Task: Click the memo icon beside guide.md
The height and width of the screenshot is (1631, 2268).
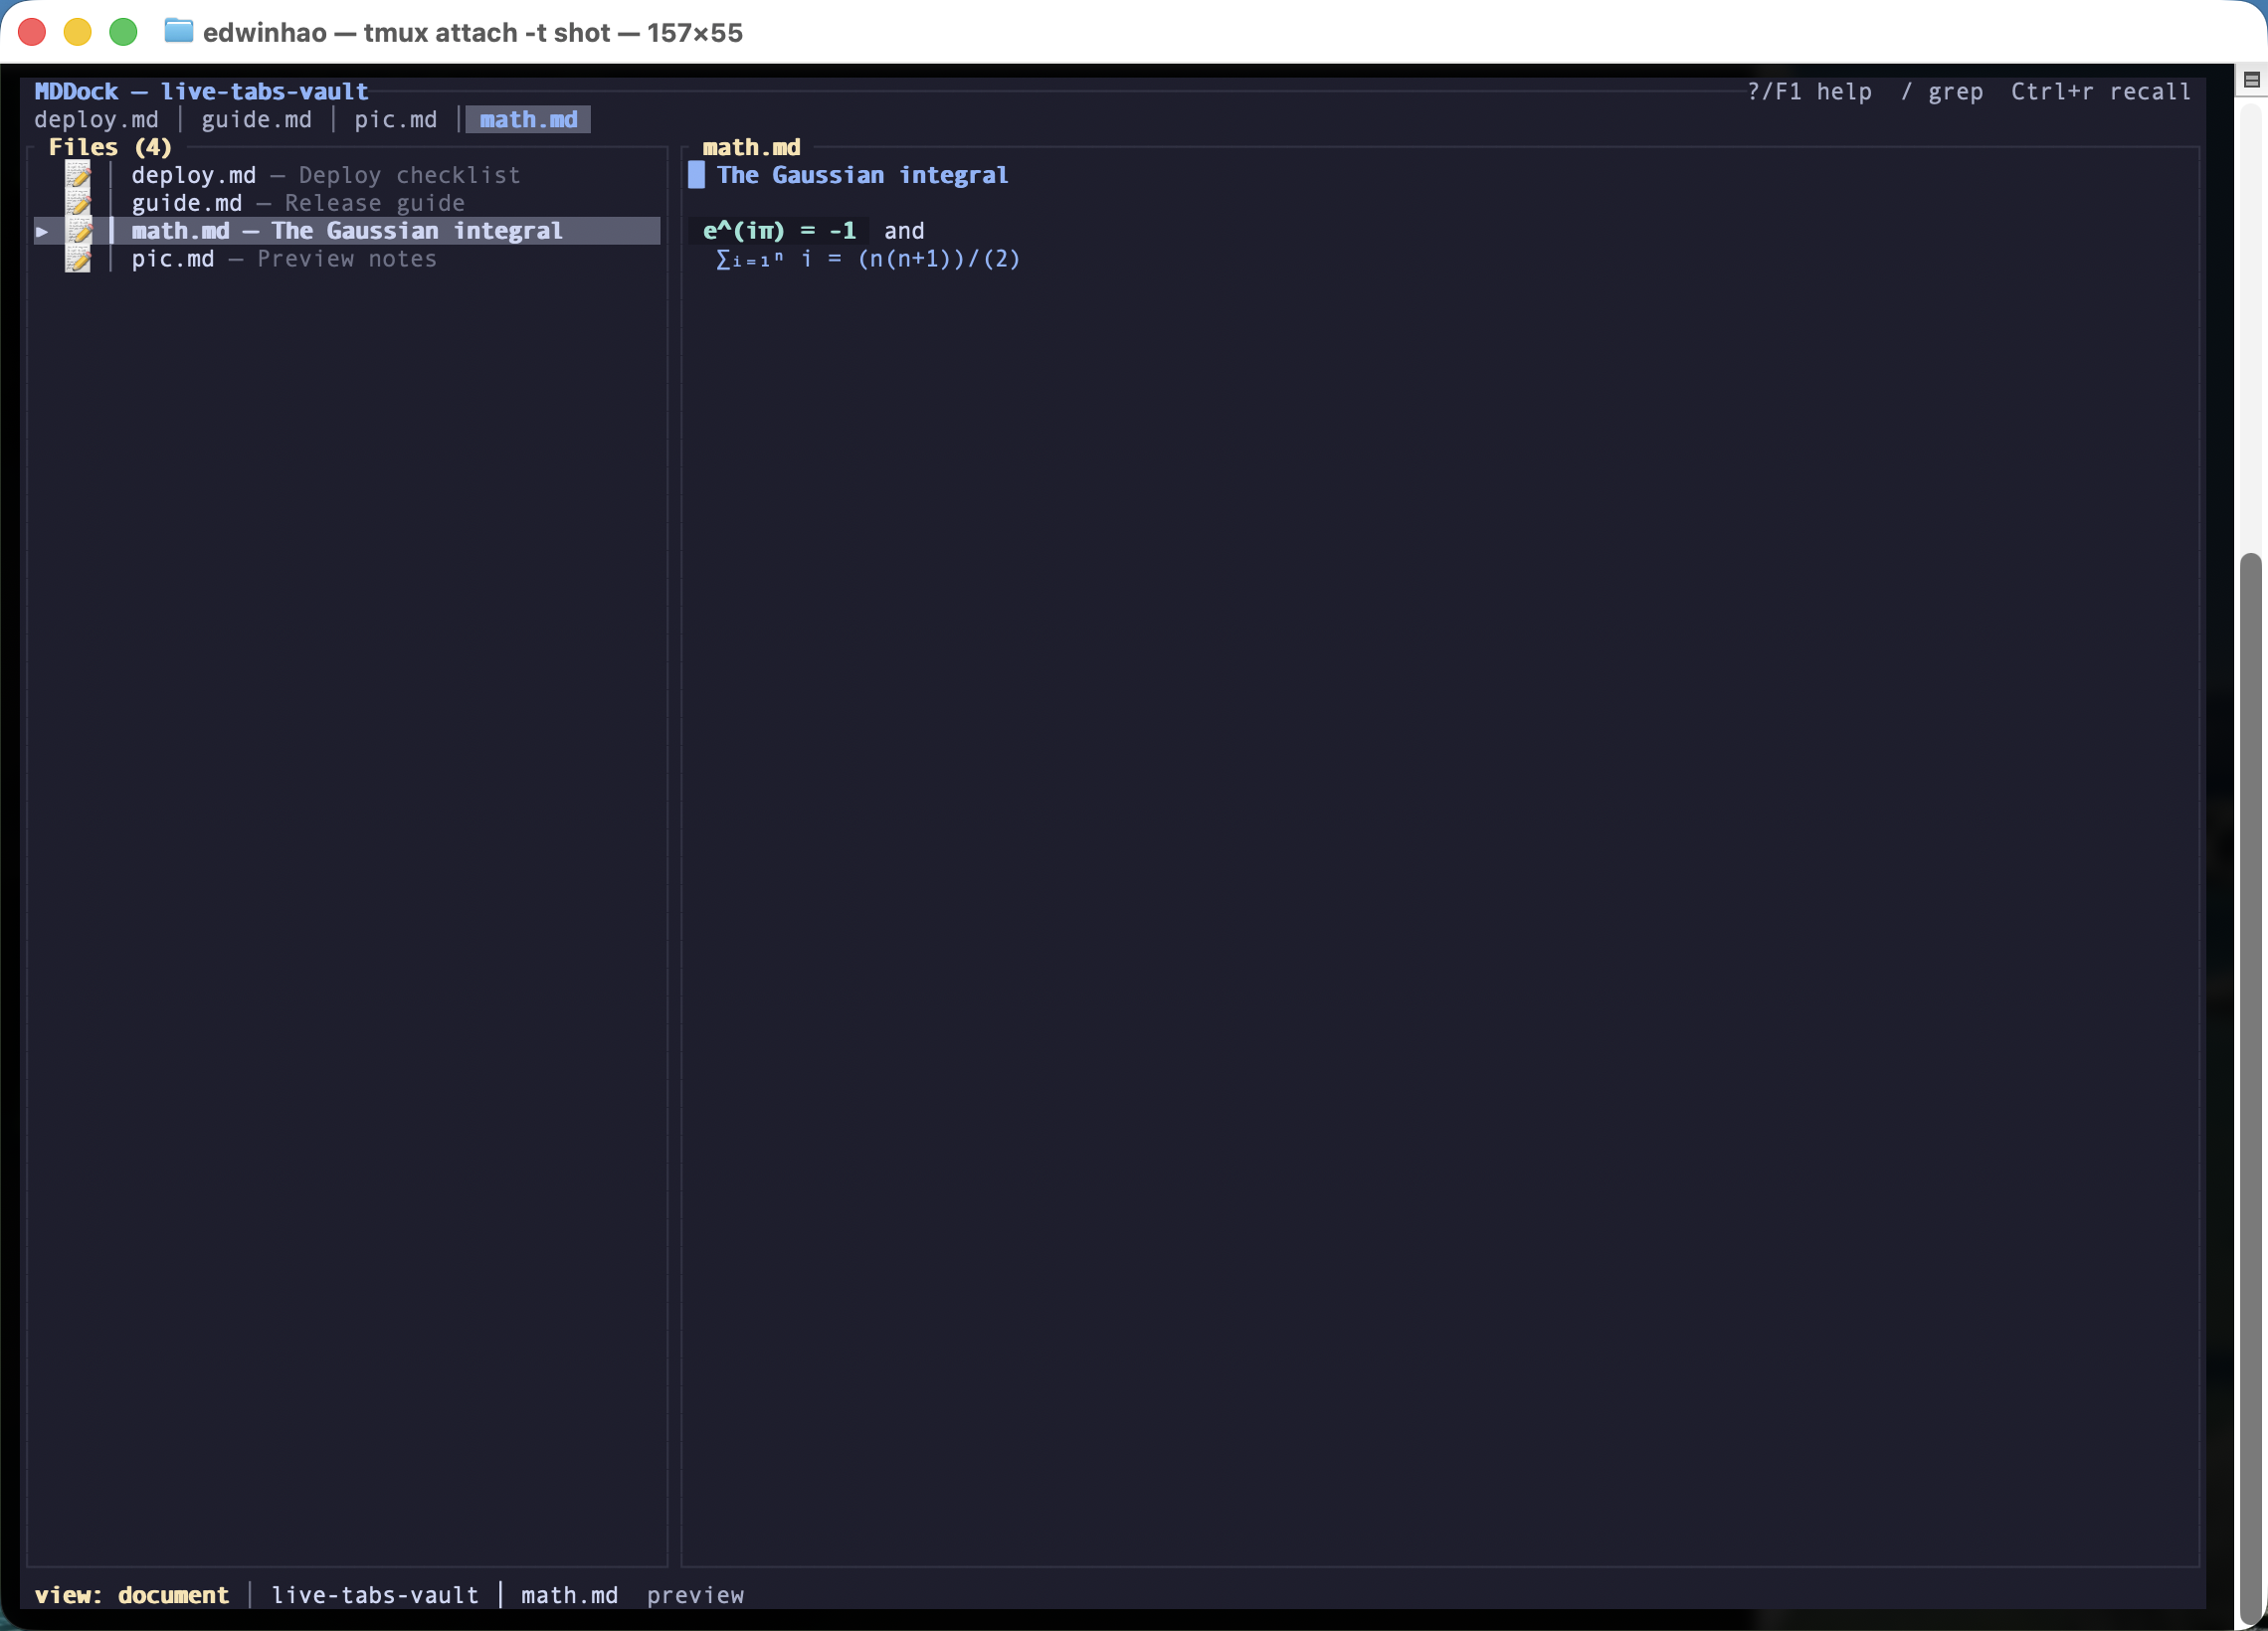Action: (78, 203)
